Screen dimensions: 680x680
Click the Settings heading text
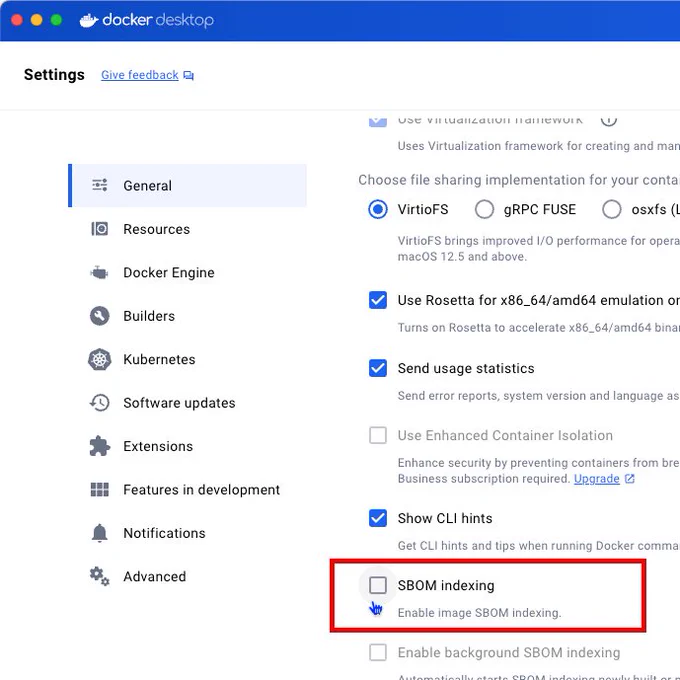coord(54,75)
